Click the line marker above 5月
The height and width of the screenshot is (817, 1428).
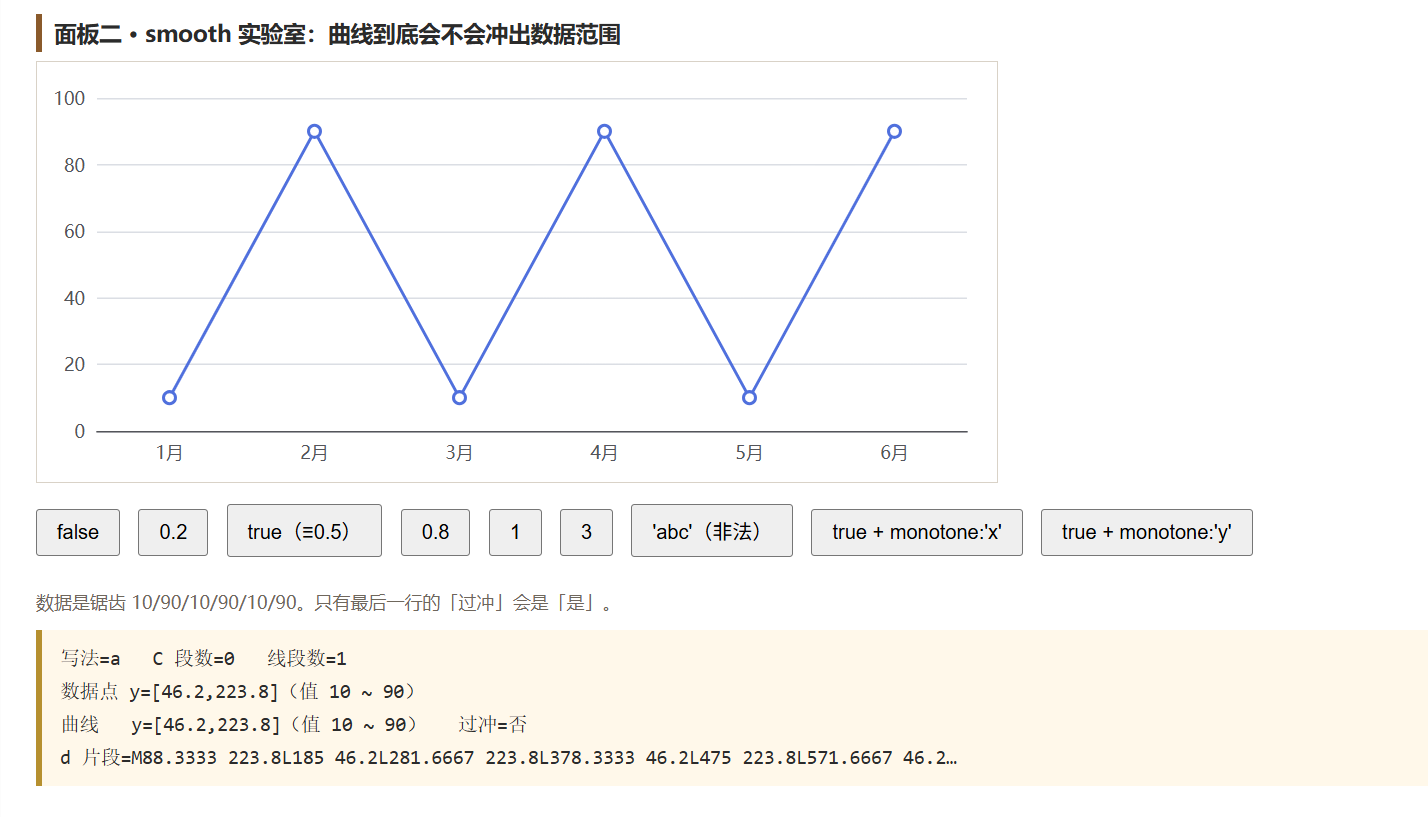750,398
